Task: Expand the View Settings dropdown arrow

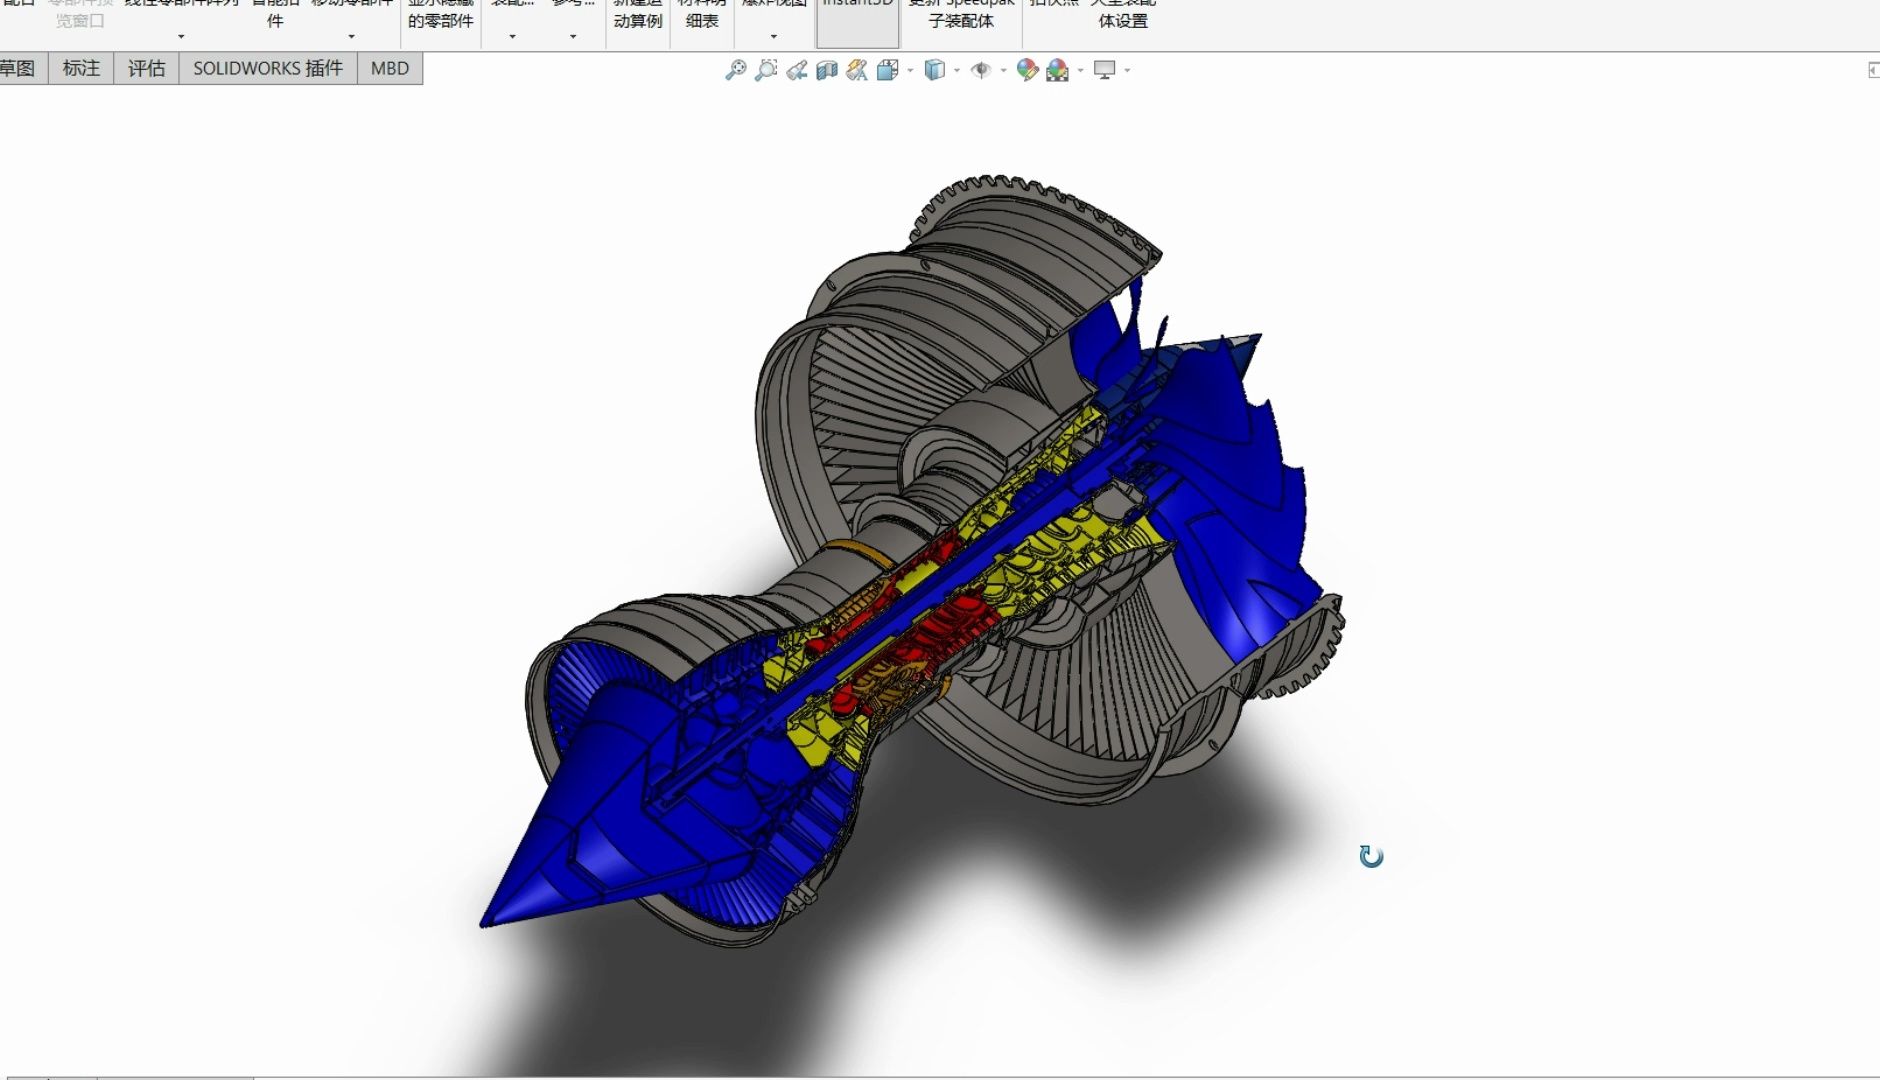Action: pyautogui.click(x=1127, y=70)
